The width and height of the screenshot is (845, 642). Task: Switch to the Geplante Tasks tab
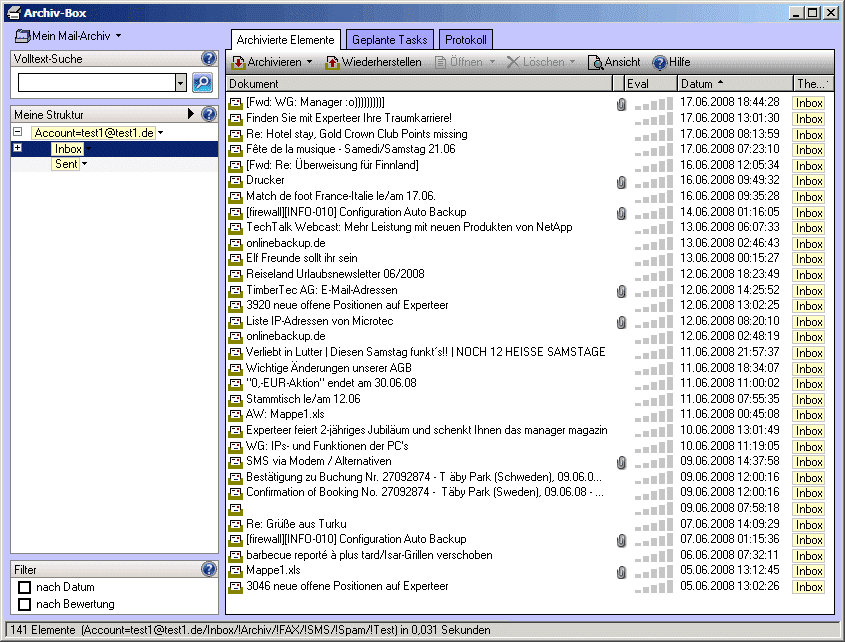point(389,40)
